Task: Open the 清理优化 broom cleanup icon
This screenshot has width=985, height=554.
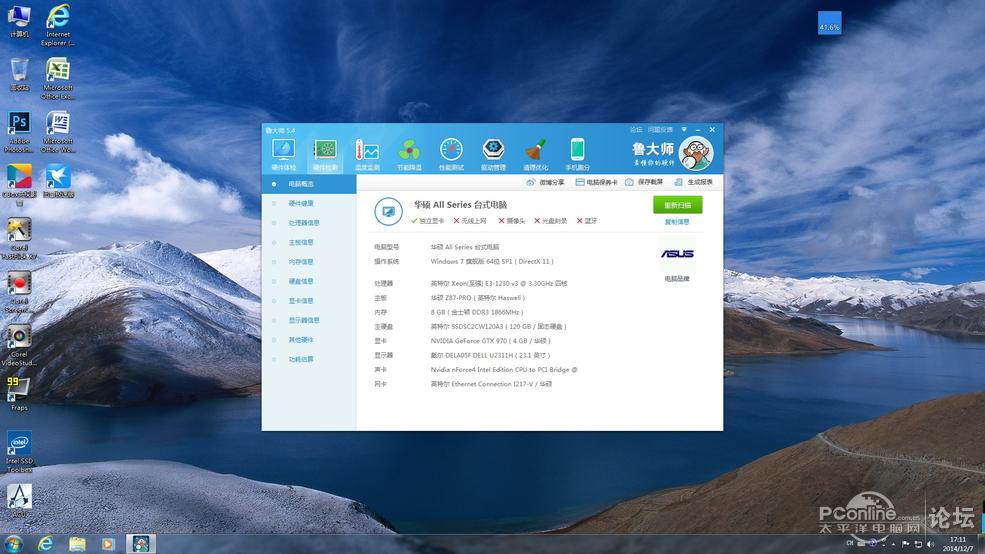Action: pos(535,155)
